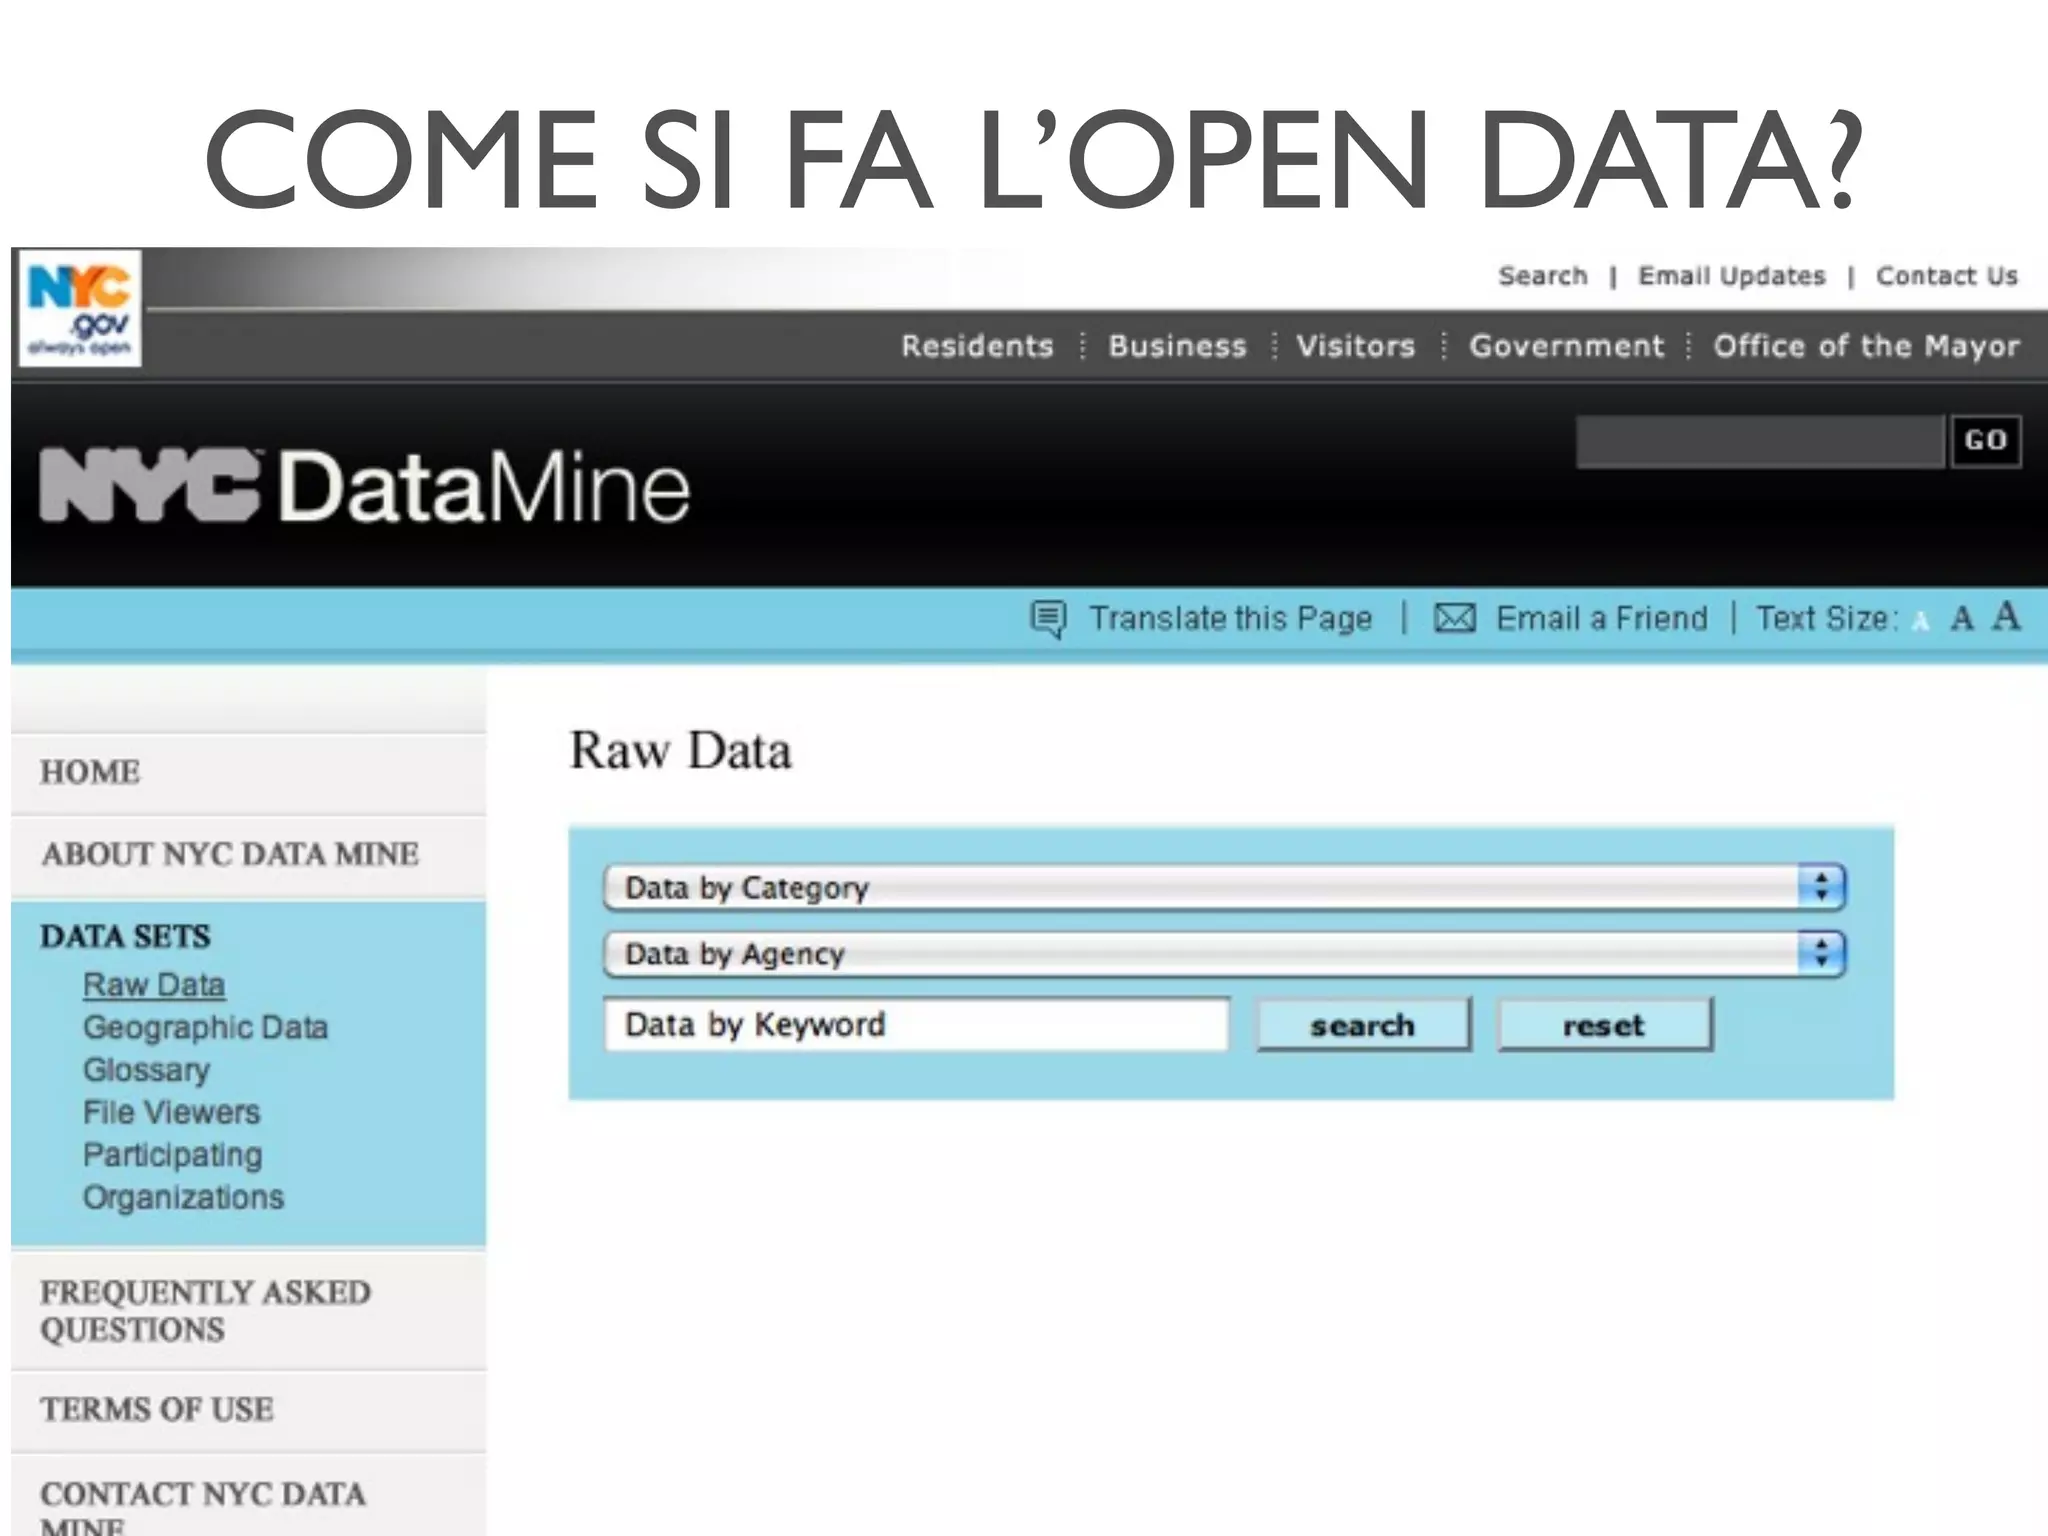Select the medium text size A
The image size is (2048, 1536).
[x=1962, y=619]
